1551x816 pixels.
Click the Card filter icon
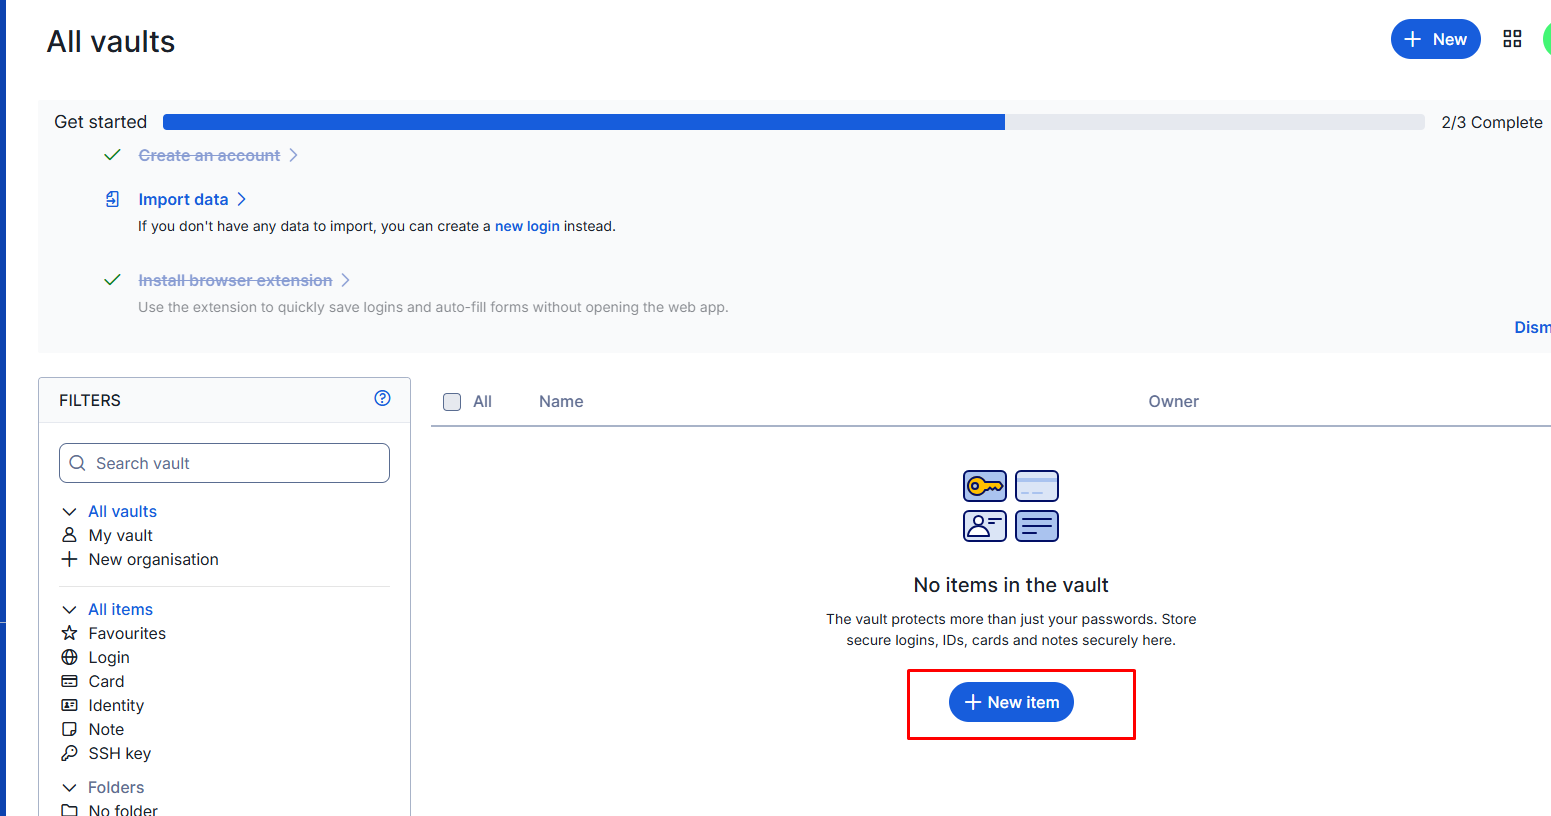(69, 681)
